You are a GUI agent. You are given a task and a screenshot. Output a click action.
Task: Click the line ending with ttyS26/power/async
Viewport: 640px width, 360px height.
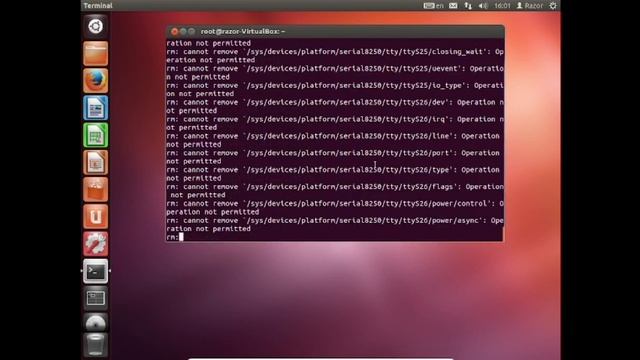click(x=335, y=220)
